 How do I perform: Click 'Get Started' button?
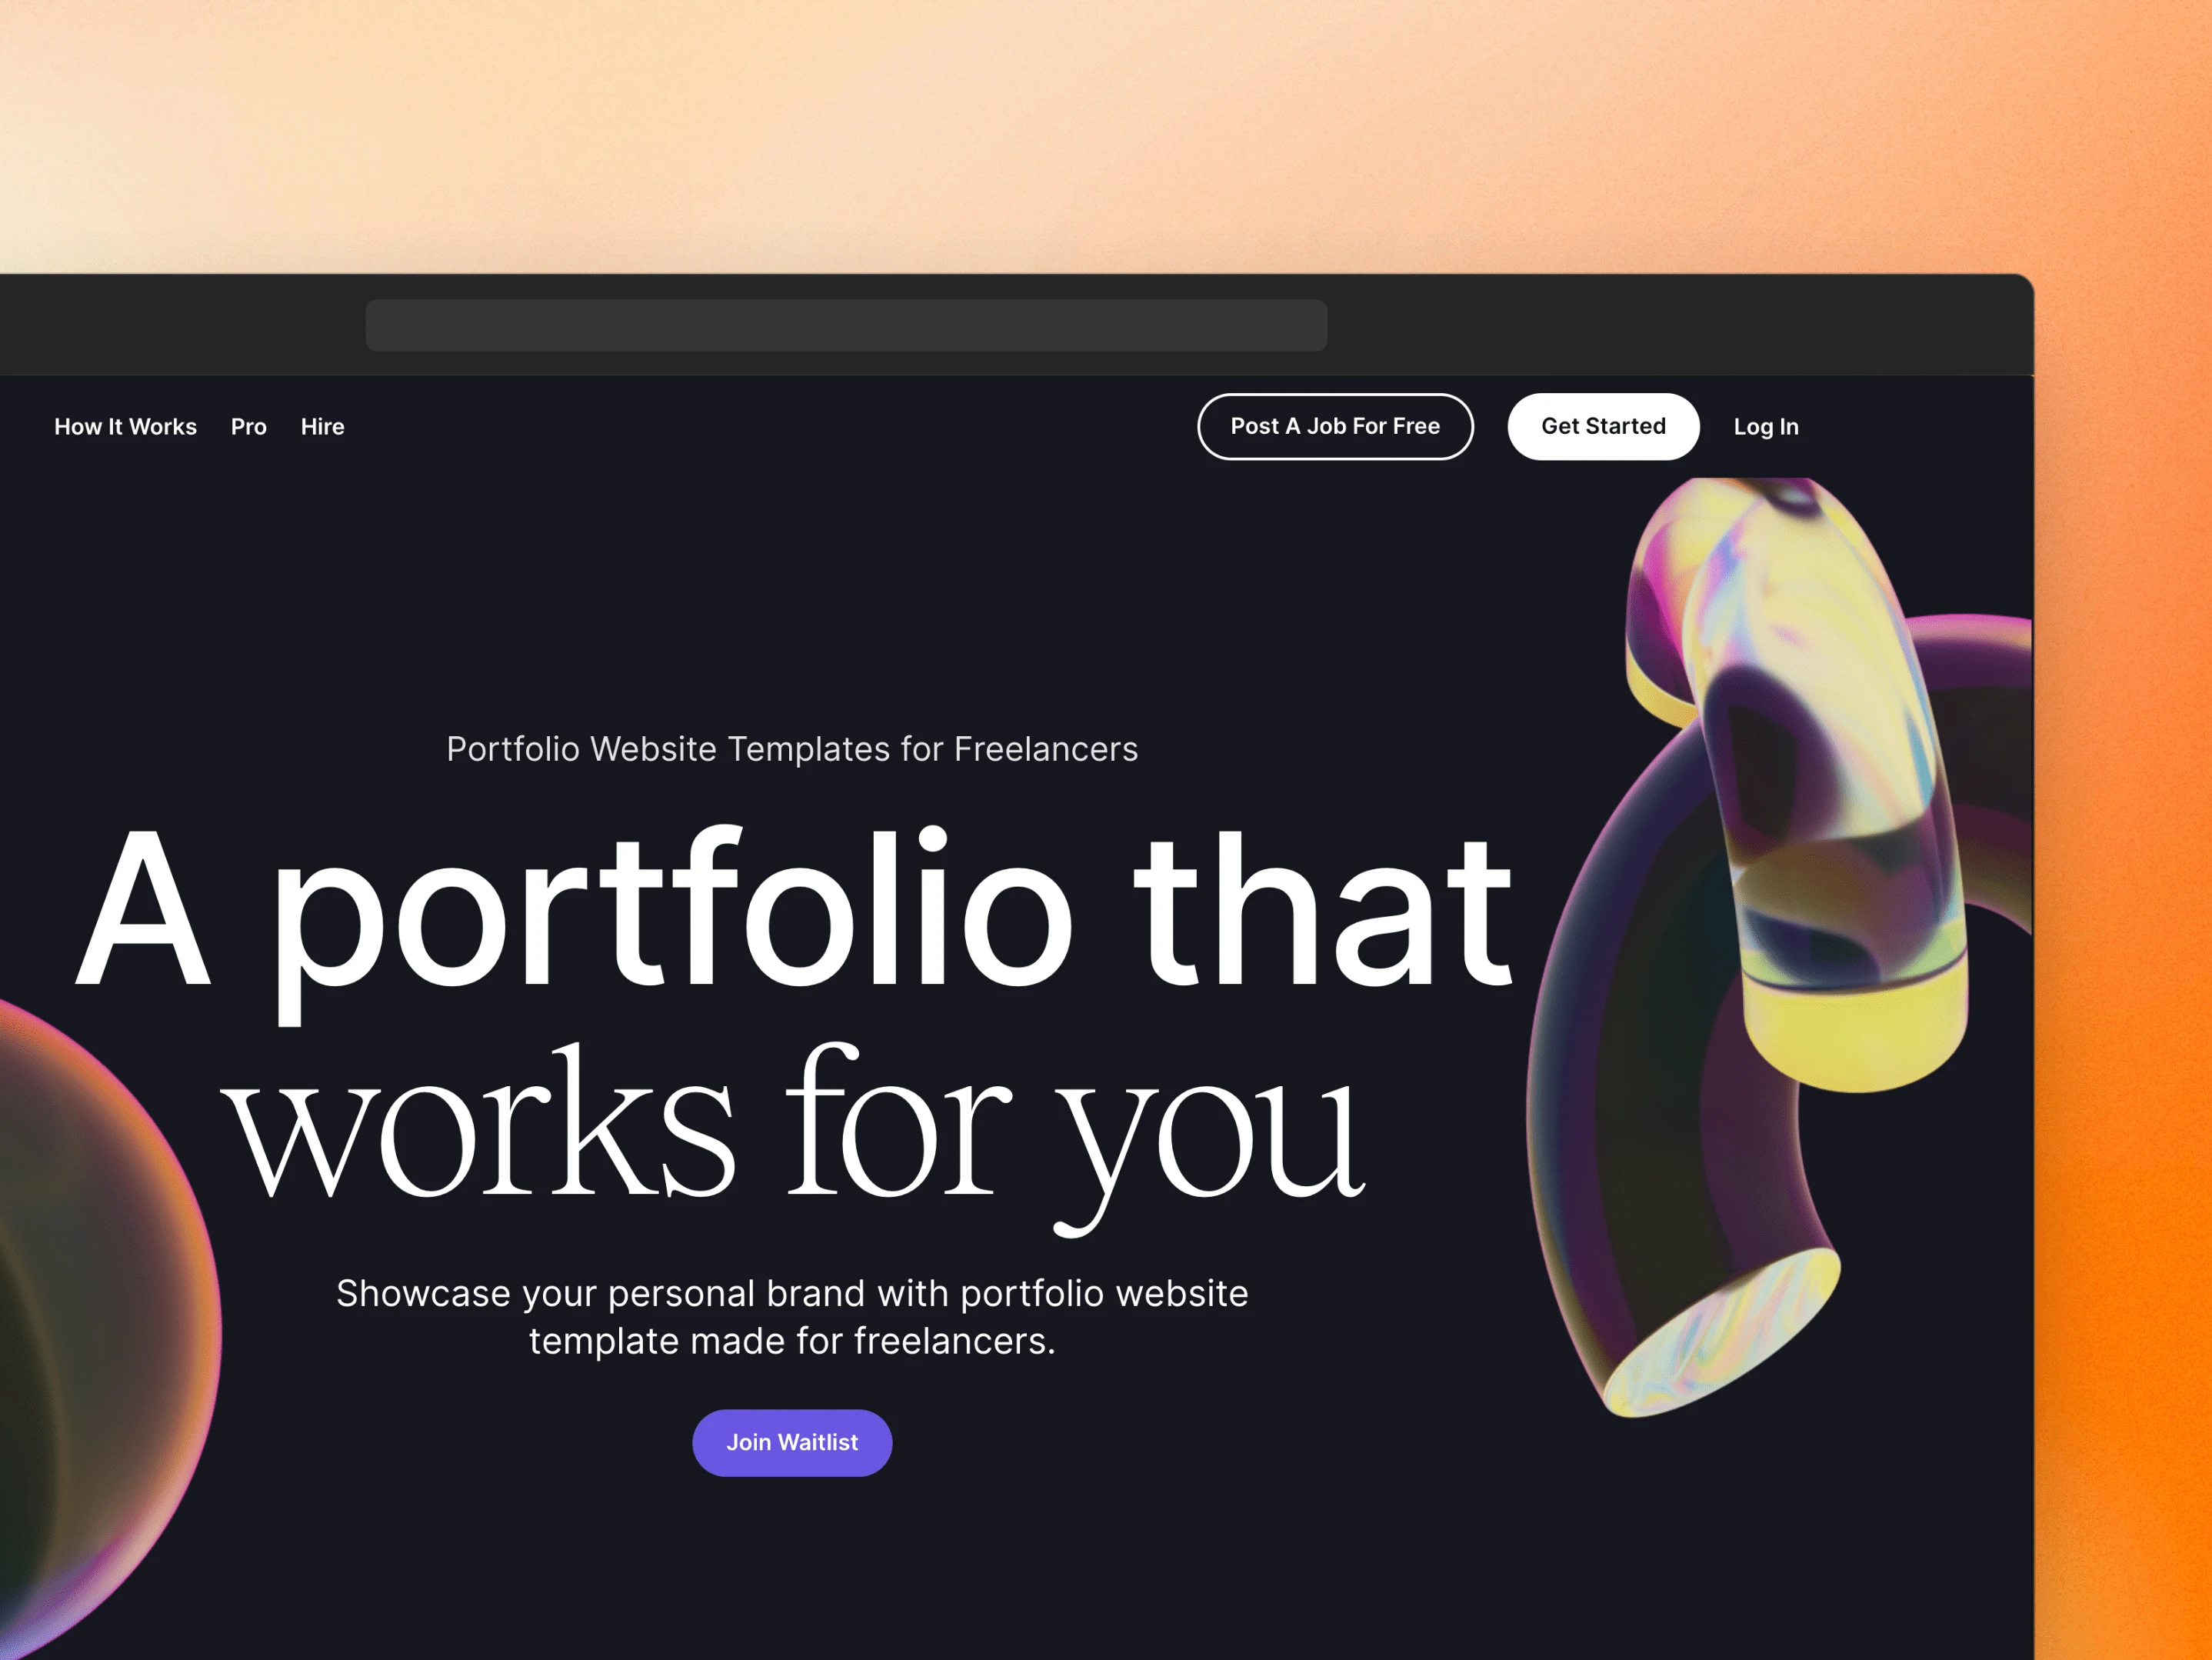(x=1601, y=427)
